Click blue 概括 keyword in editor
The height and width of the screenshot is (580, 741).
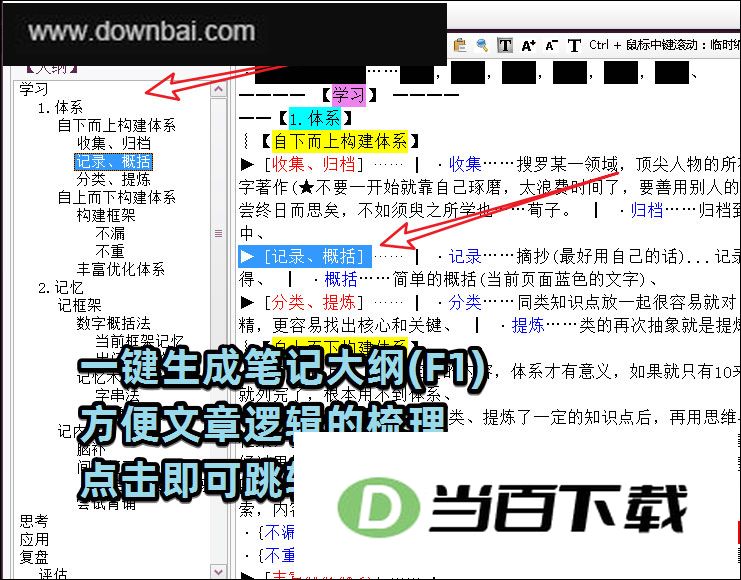[x=341, y=279]
